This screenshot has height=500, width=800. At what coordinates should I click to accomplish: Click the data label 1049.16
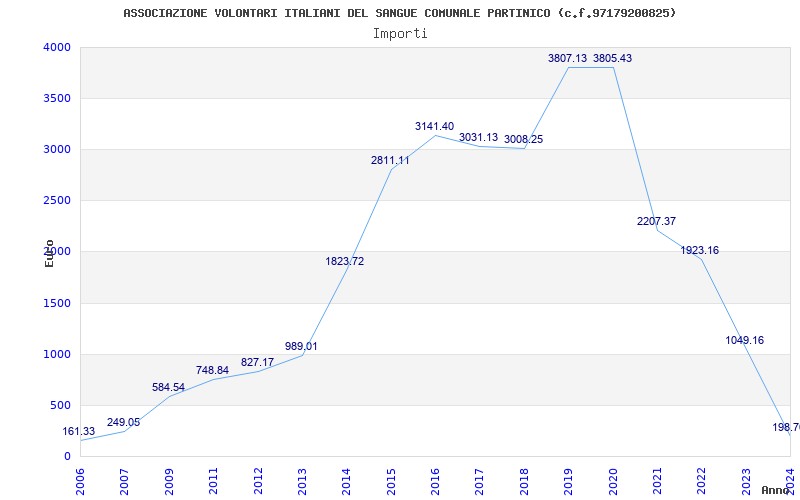(744, 340)
